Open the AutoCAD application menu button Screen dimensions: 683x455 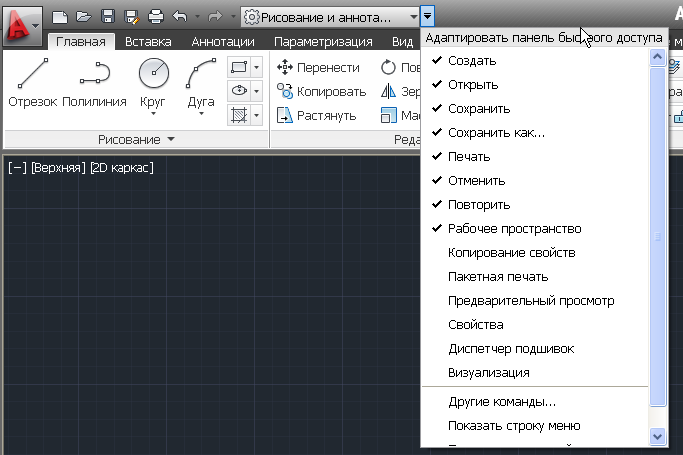[23, 26]
